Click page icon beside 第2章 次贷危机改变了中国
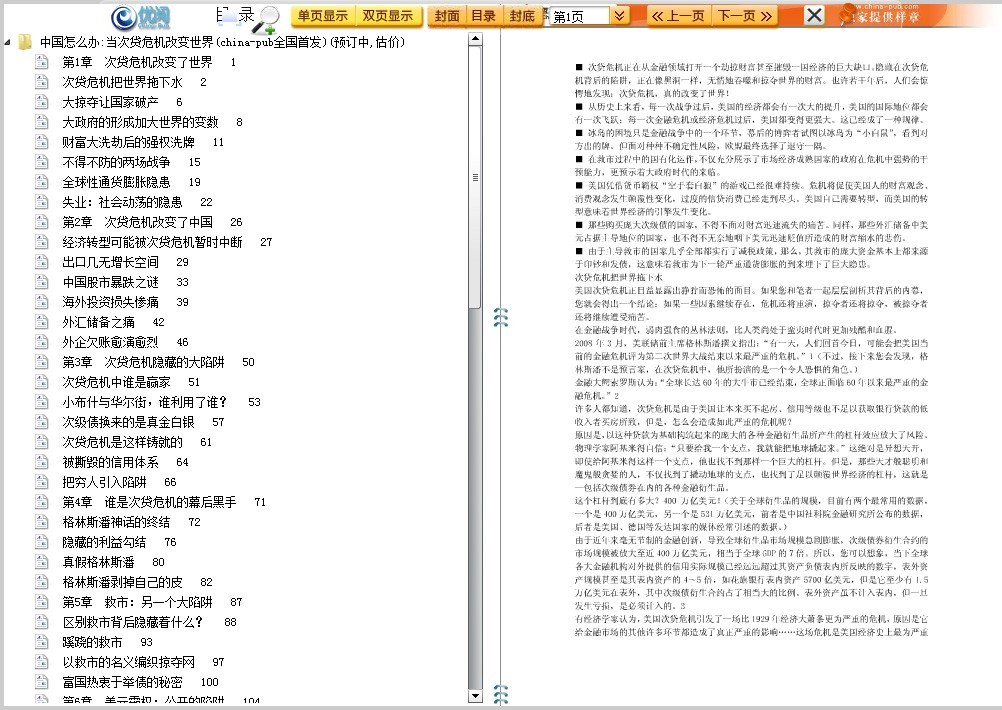This screenshot has width=1002, height=710. tap(42, 222)
